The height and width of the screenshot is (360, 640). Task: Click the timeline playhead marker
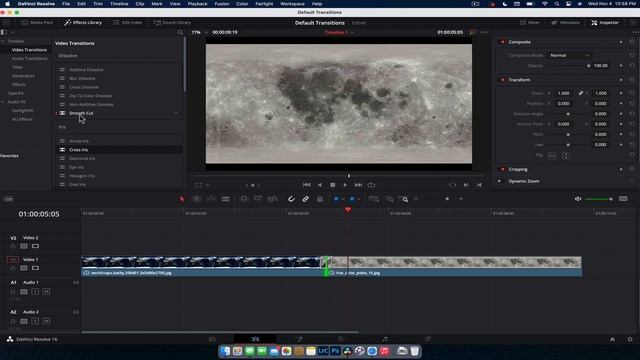coord(348,209)
